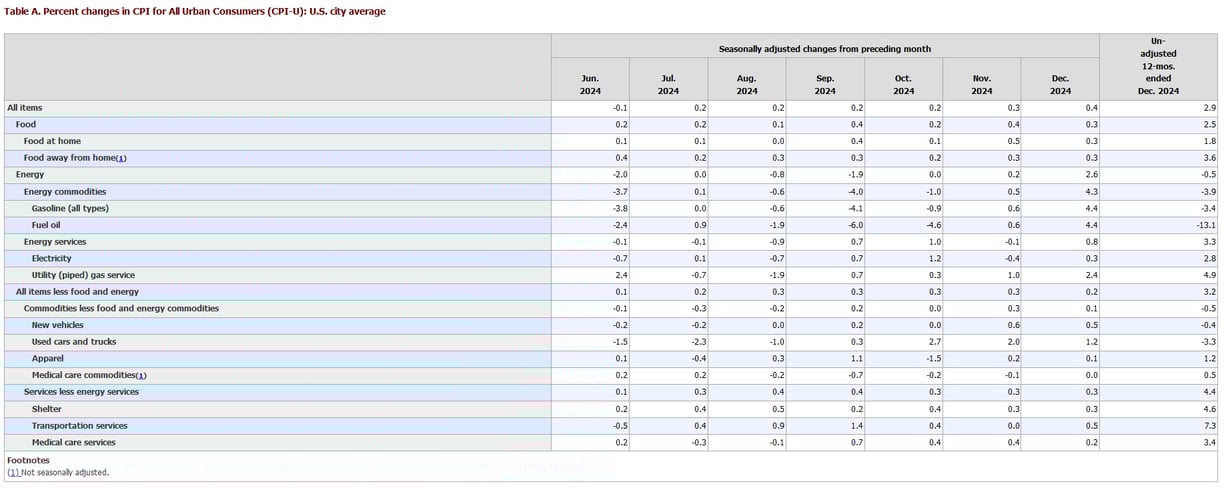The image size is (1224, 488).
Task: Select the Jun. 2024 column header
Action: [590, 84]
